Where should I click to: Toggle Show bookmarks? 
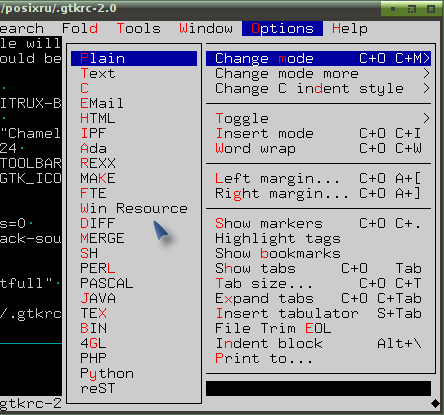click(318, 253)
